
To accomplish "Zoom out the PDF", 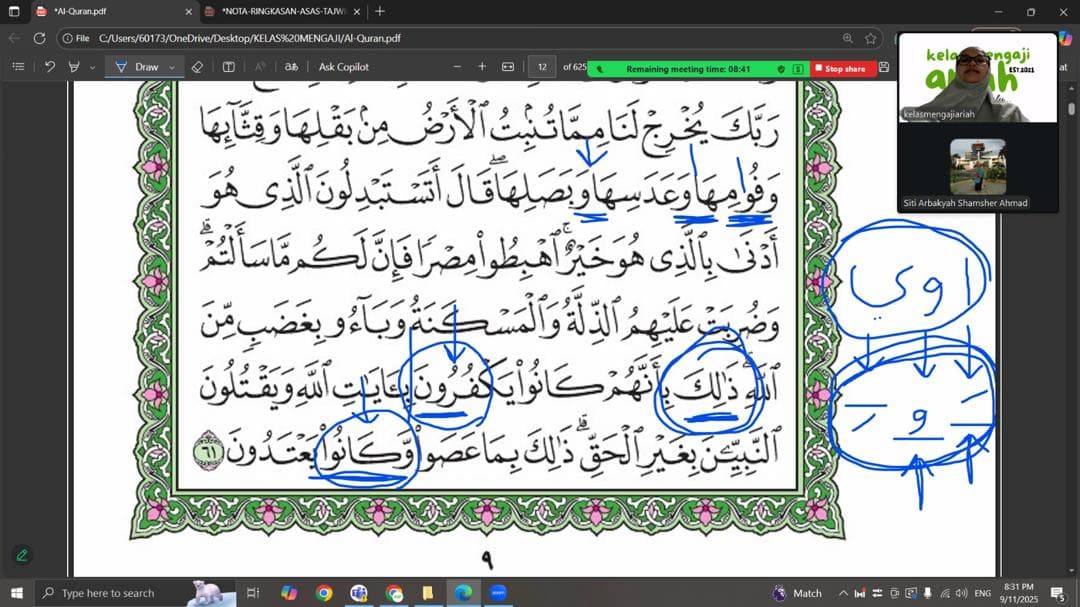I will (x=457, y=67).
